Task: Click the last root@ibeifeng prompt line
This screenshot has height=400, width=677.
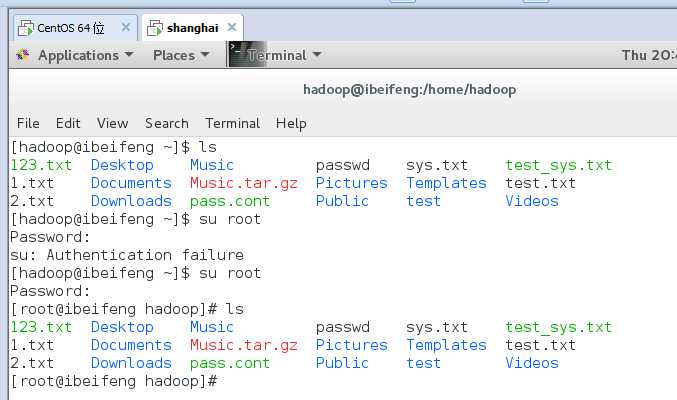Action: [114, 381]
